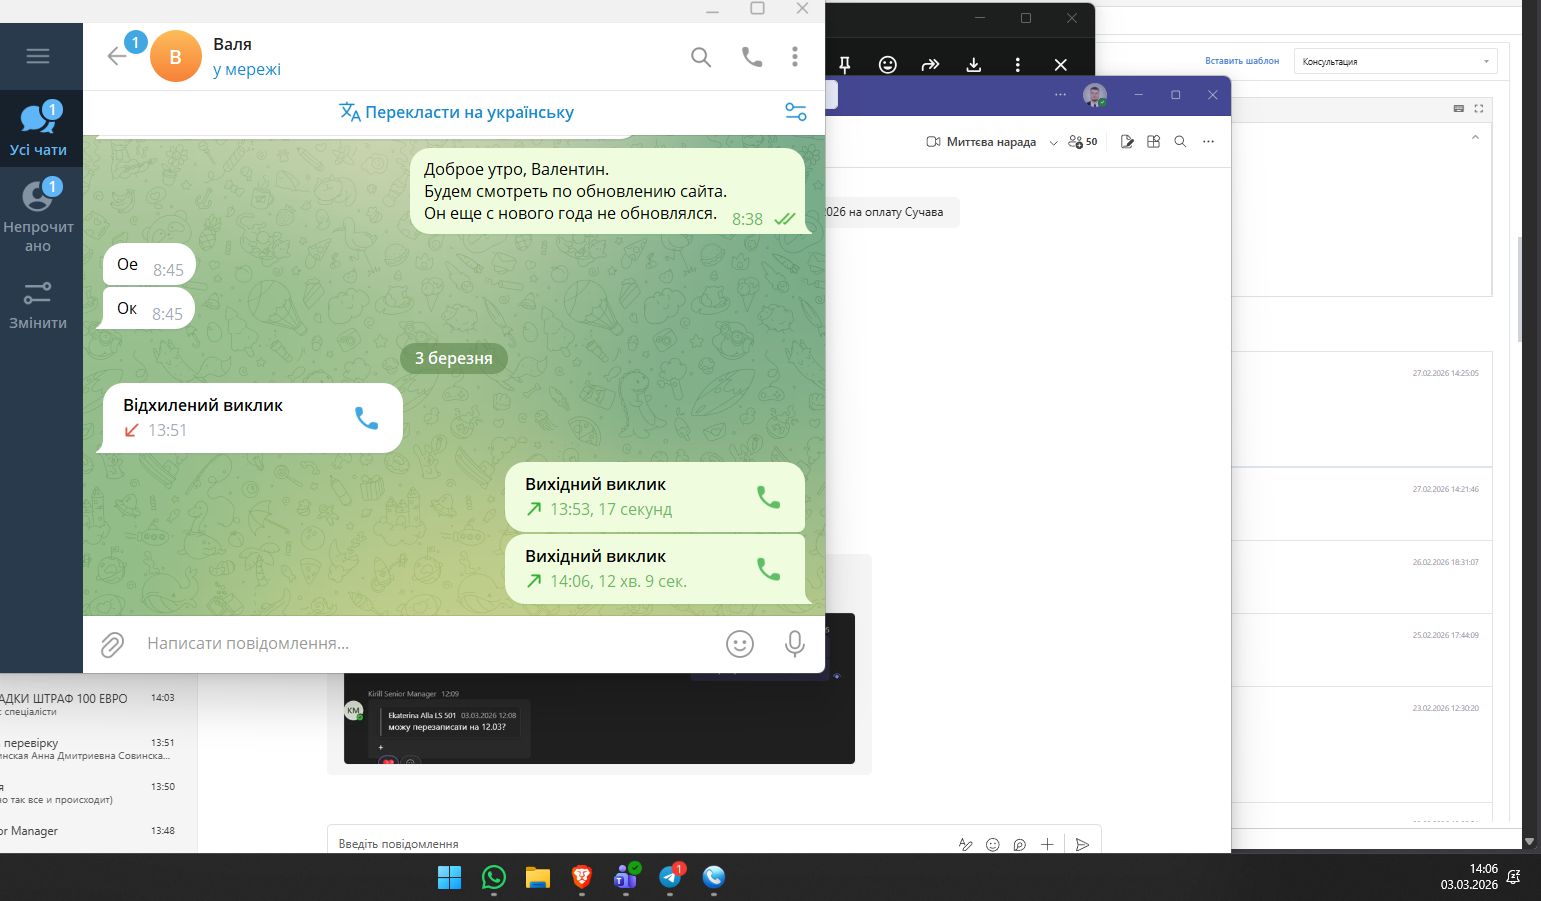Click the 27.02.2026 14:25:05 history entry
1541x901 pixels.
(1362, 409)
